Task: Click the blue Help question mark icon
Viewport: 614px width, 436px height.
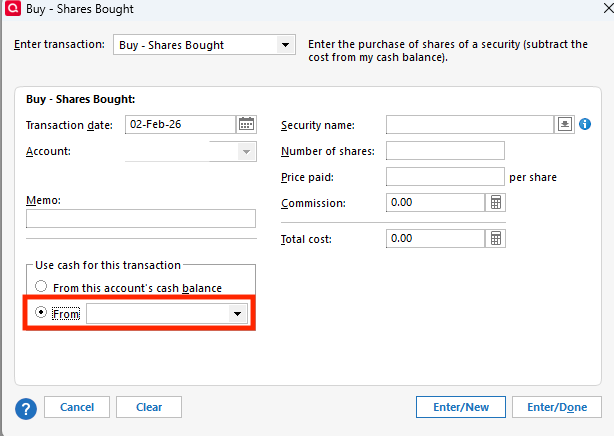Action: (26, 408)
